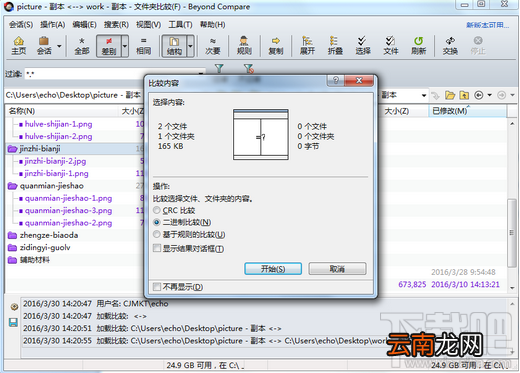
Task: Click the Expand (展开) all icon
Action: pos(307,45)
